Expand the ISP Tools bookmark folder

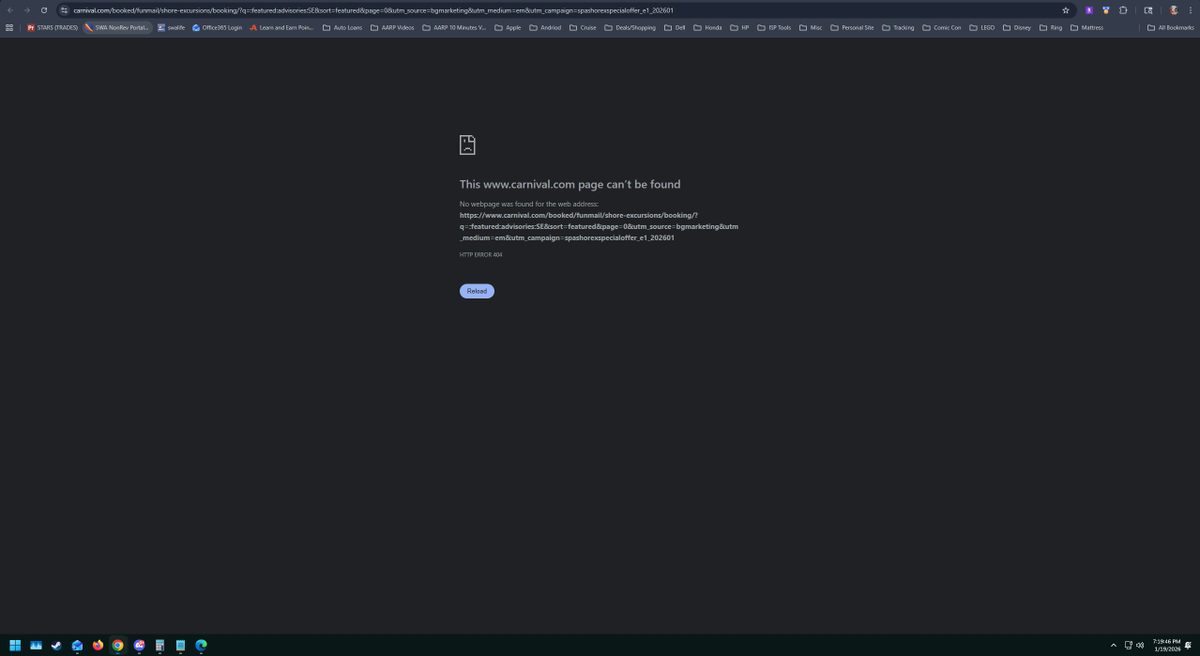tap(774, 27)
